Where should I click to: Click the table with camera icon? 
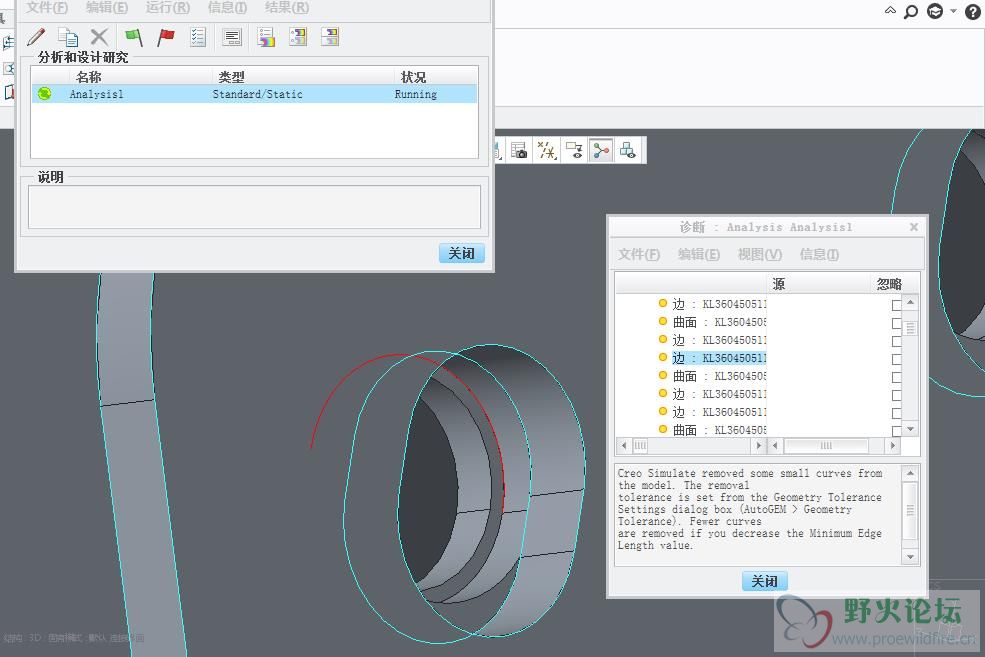519,151
